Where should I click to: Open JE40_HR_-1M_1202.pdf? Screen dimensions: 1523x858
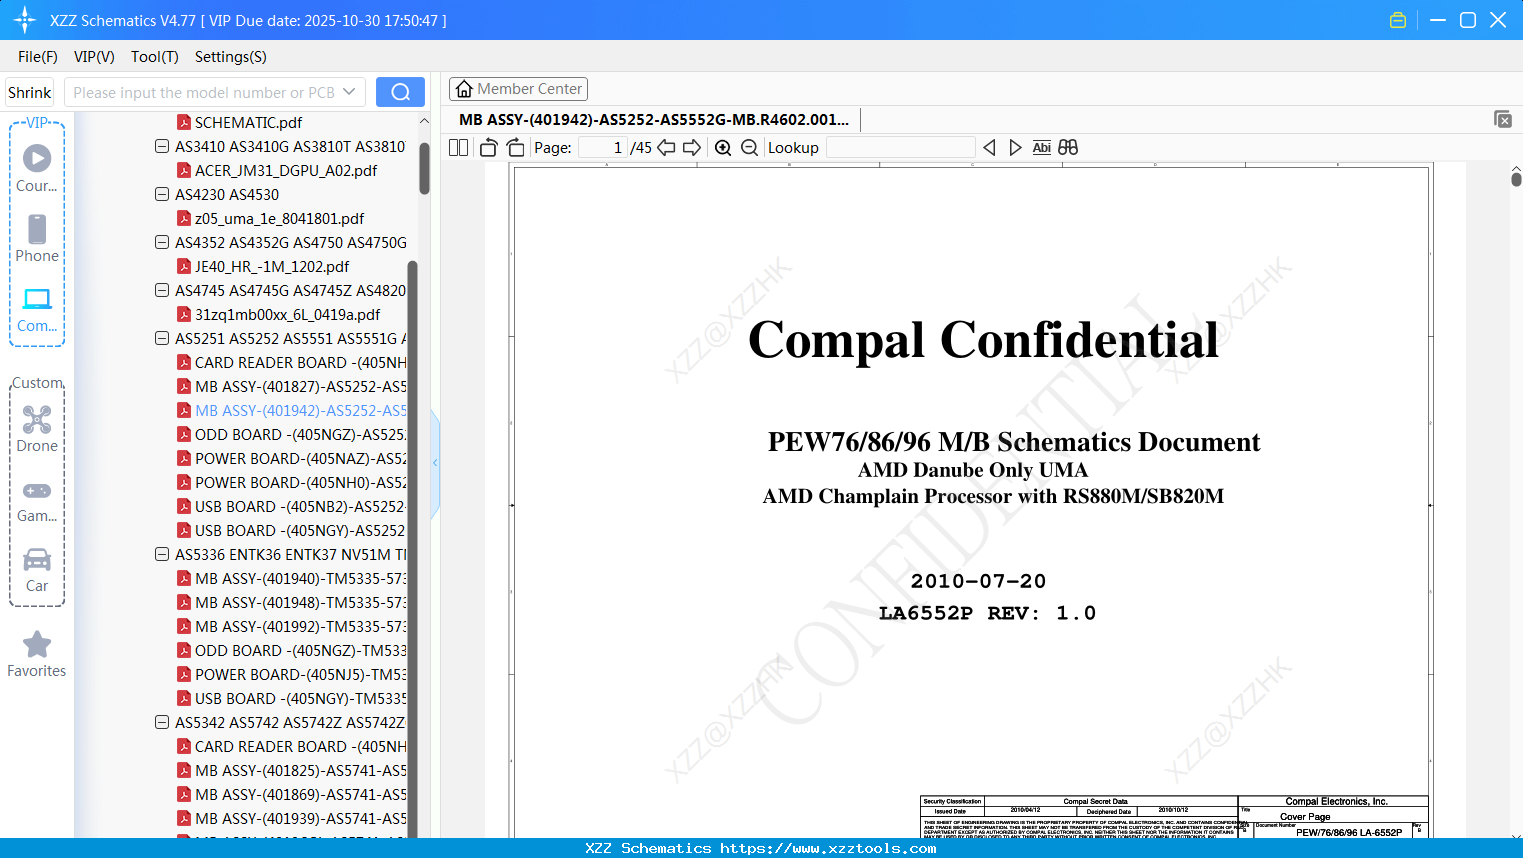[272, 266]
